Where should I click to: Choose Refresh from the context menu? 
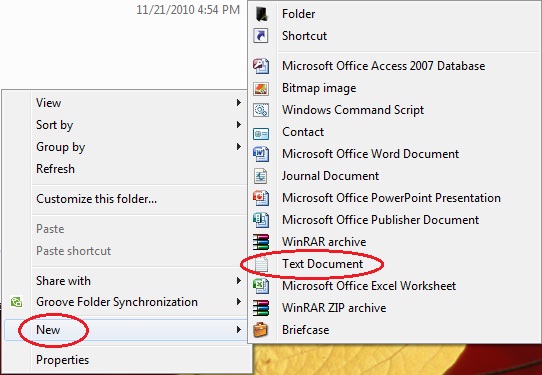point(55,169)
